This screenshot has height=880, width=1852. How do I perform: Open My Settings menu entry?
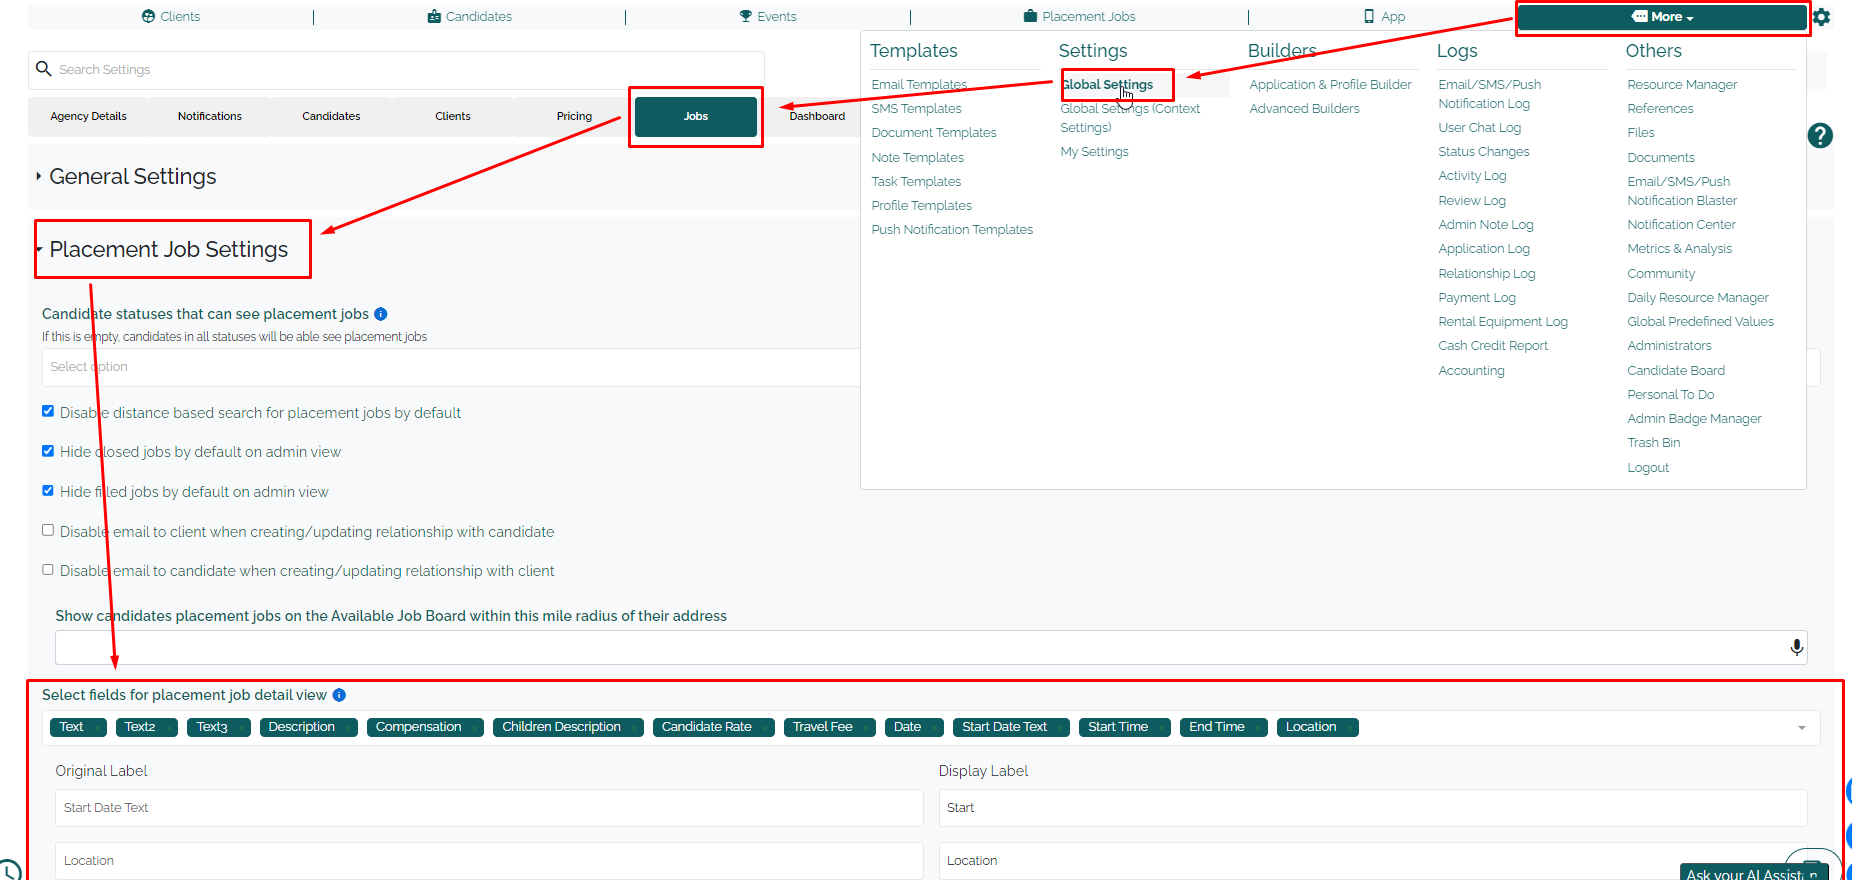[1094, 152]
